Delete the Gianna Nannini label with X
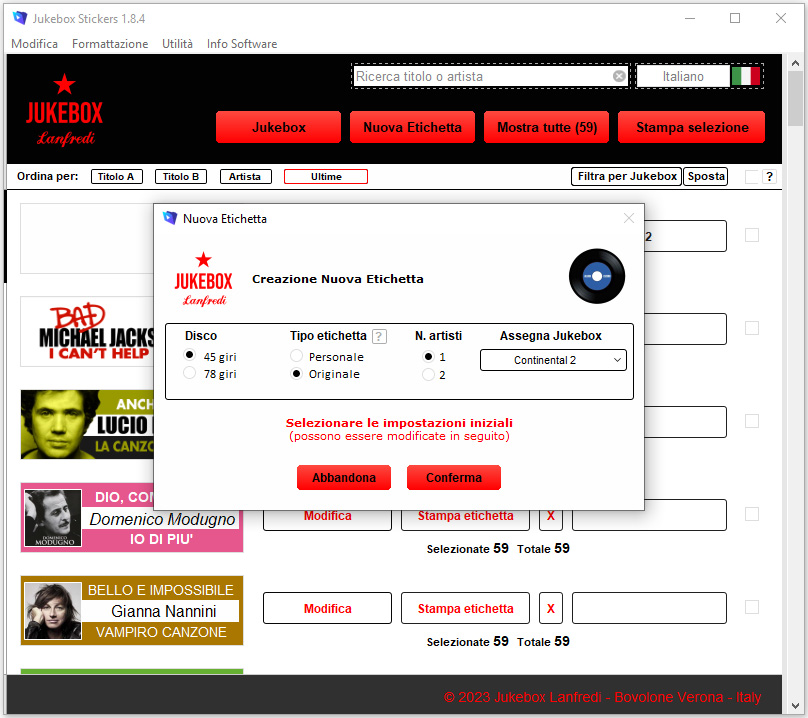This screenshot has width=808, height=718. point(550,608)
